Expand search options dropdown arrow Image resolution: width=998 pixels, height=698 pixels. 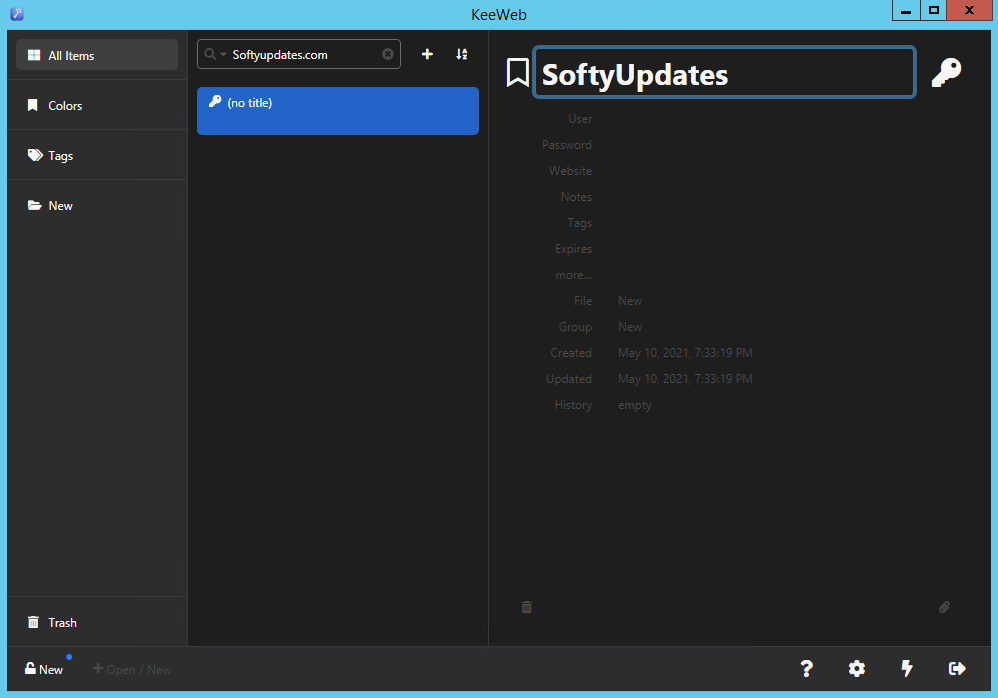tap(223, 54)
